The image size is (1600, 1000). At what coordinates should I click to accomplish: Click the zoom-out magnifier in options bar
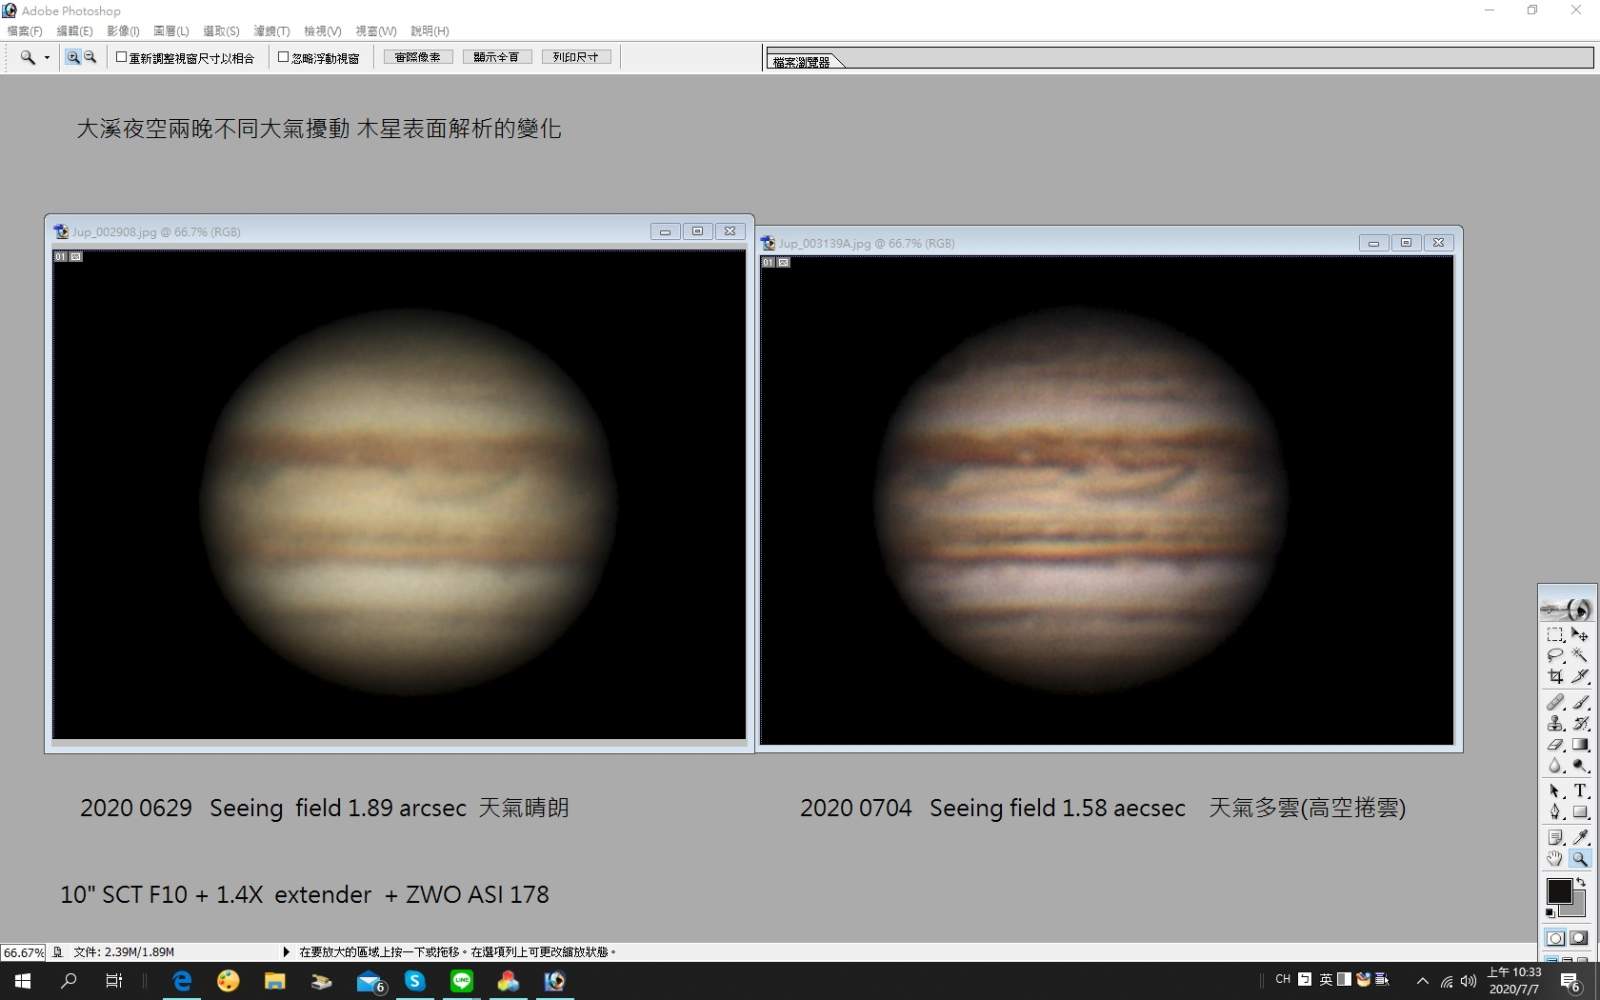(x=90, y=58)
